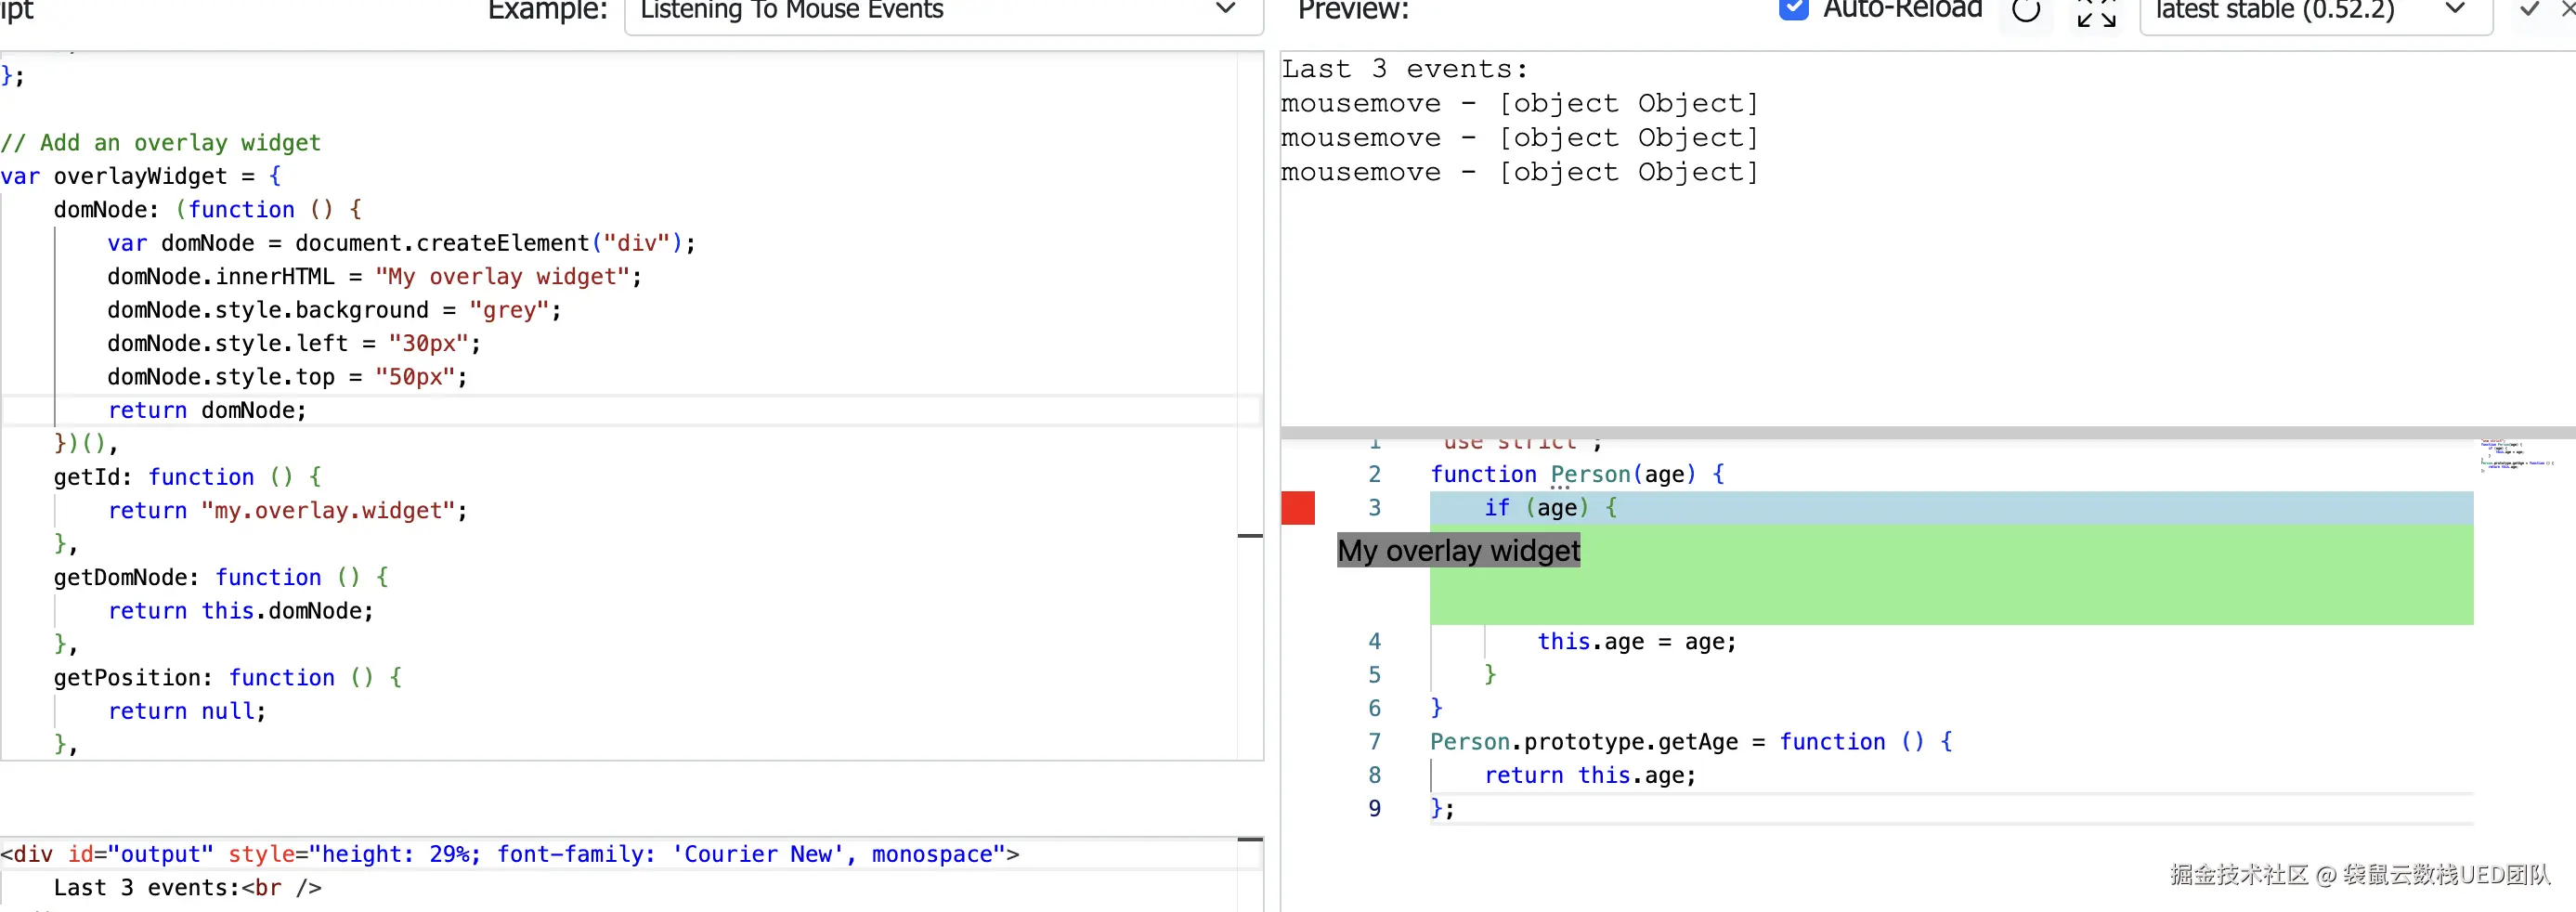Click the '<div id="output"' HTML line
The width and height of the screenshot is (2576, 912).
pos(510,854)
